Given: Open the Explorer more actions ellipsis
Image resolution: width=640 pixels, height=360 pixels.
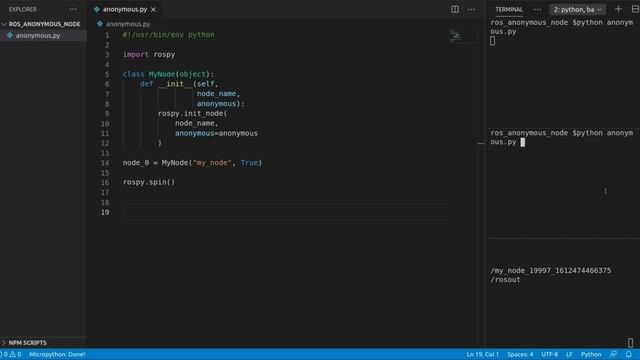Looking at the screenshot, I should (73, 9).
